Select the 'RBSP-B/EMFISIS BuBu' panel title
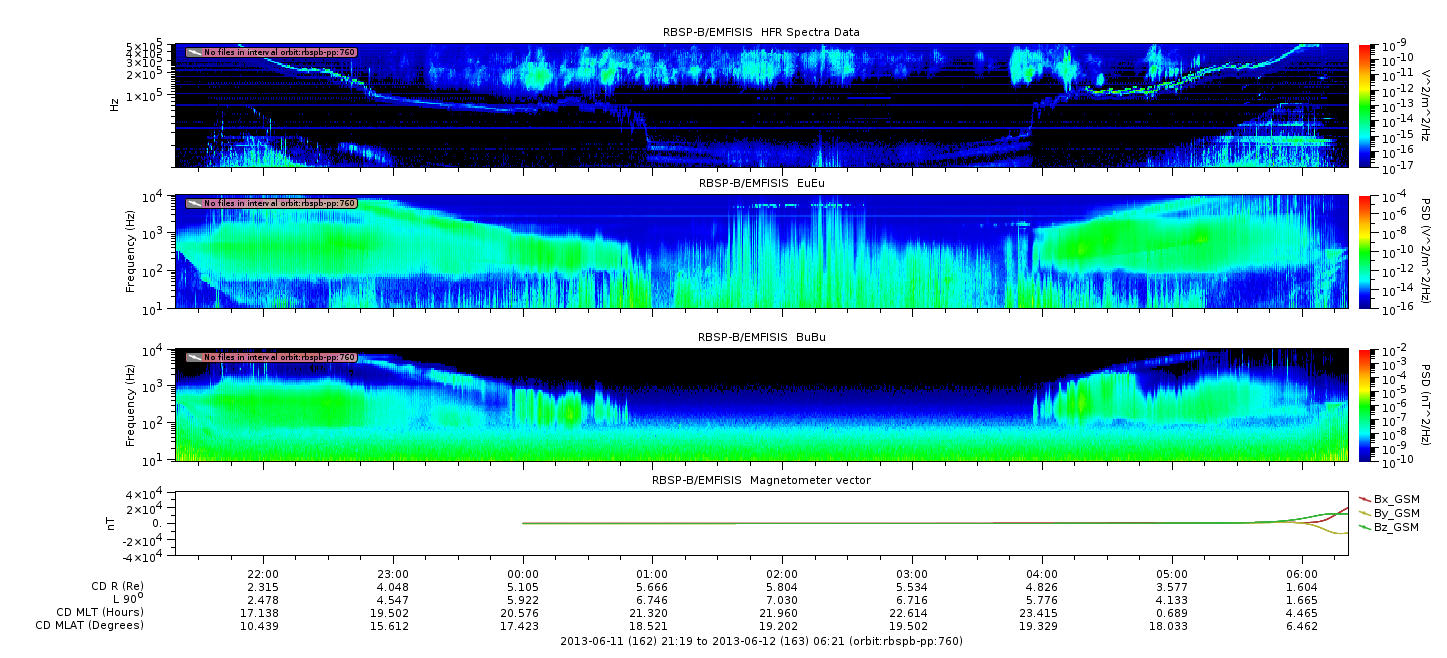The image size is (1447, 658). pos(761,337)
